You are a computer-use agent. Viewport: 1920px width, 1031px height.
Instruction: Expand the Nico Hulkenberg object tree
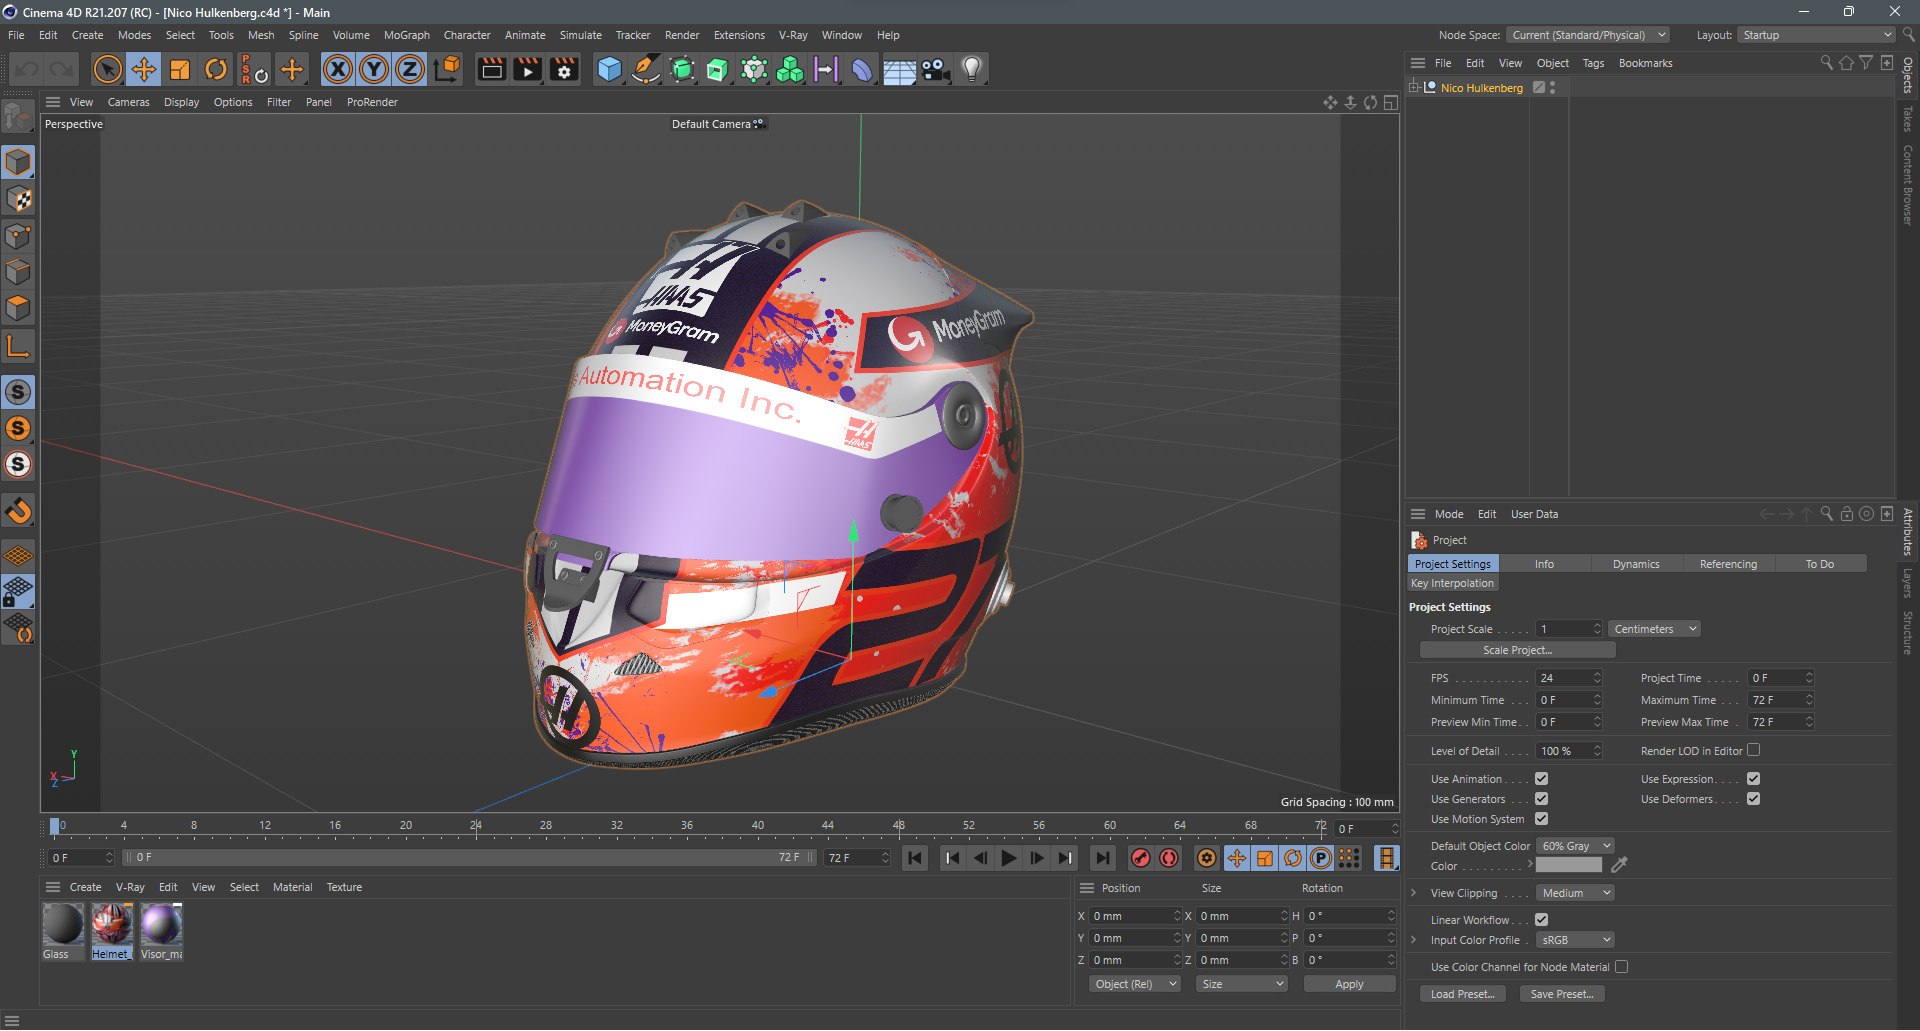point(1414,88)
